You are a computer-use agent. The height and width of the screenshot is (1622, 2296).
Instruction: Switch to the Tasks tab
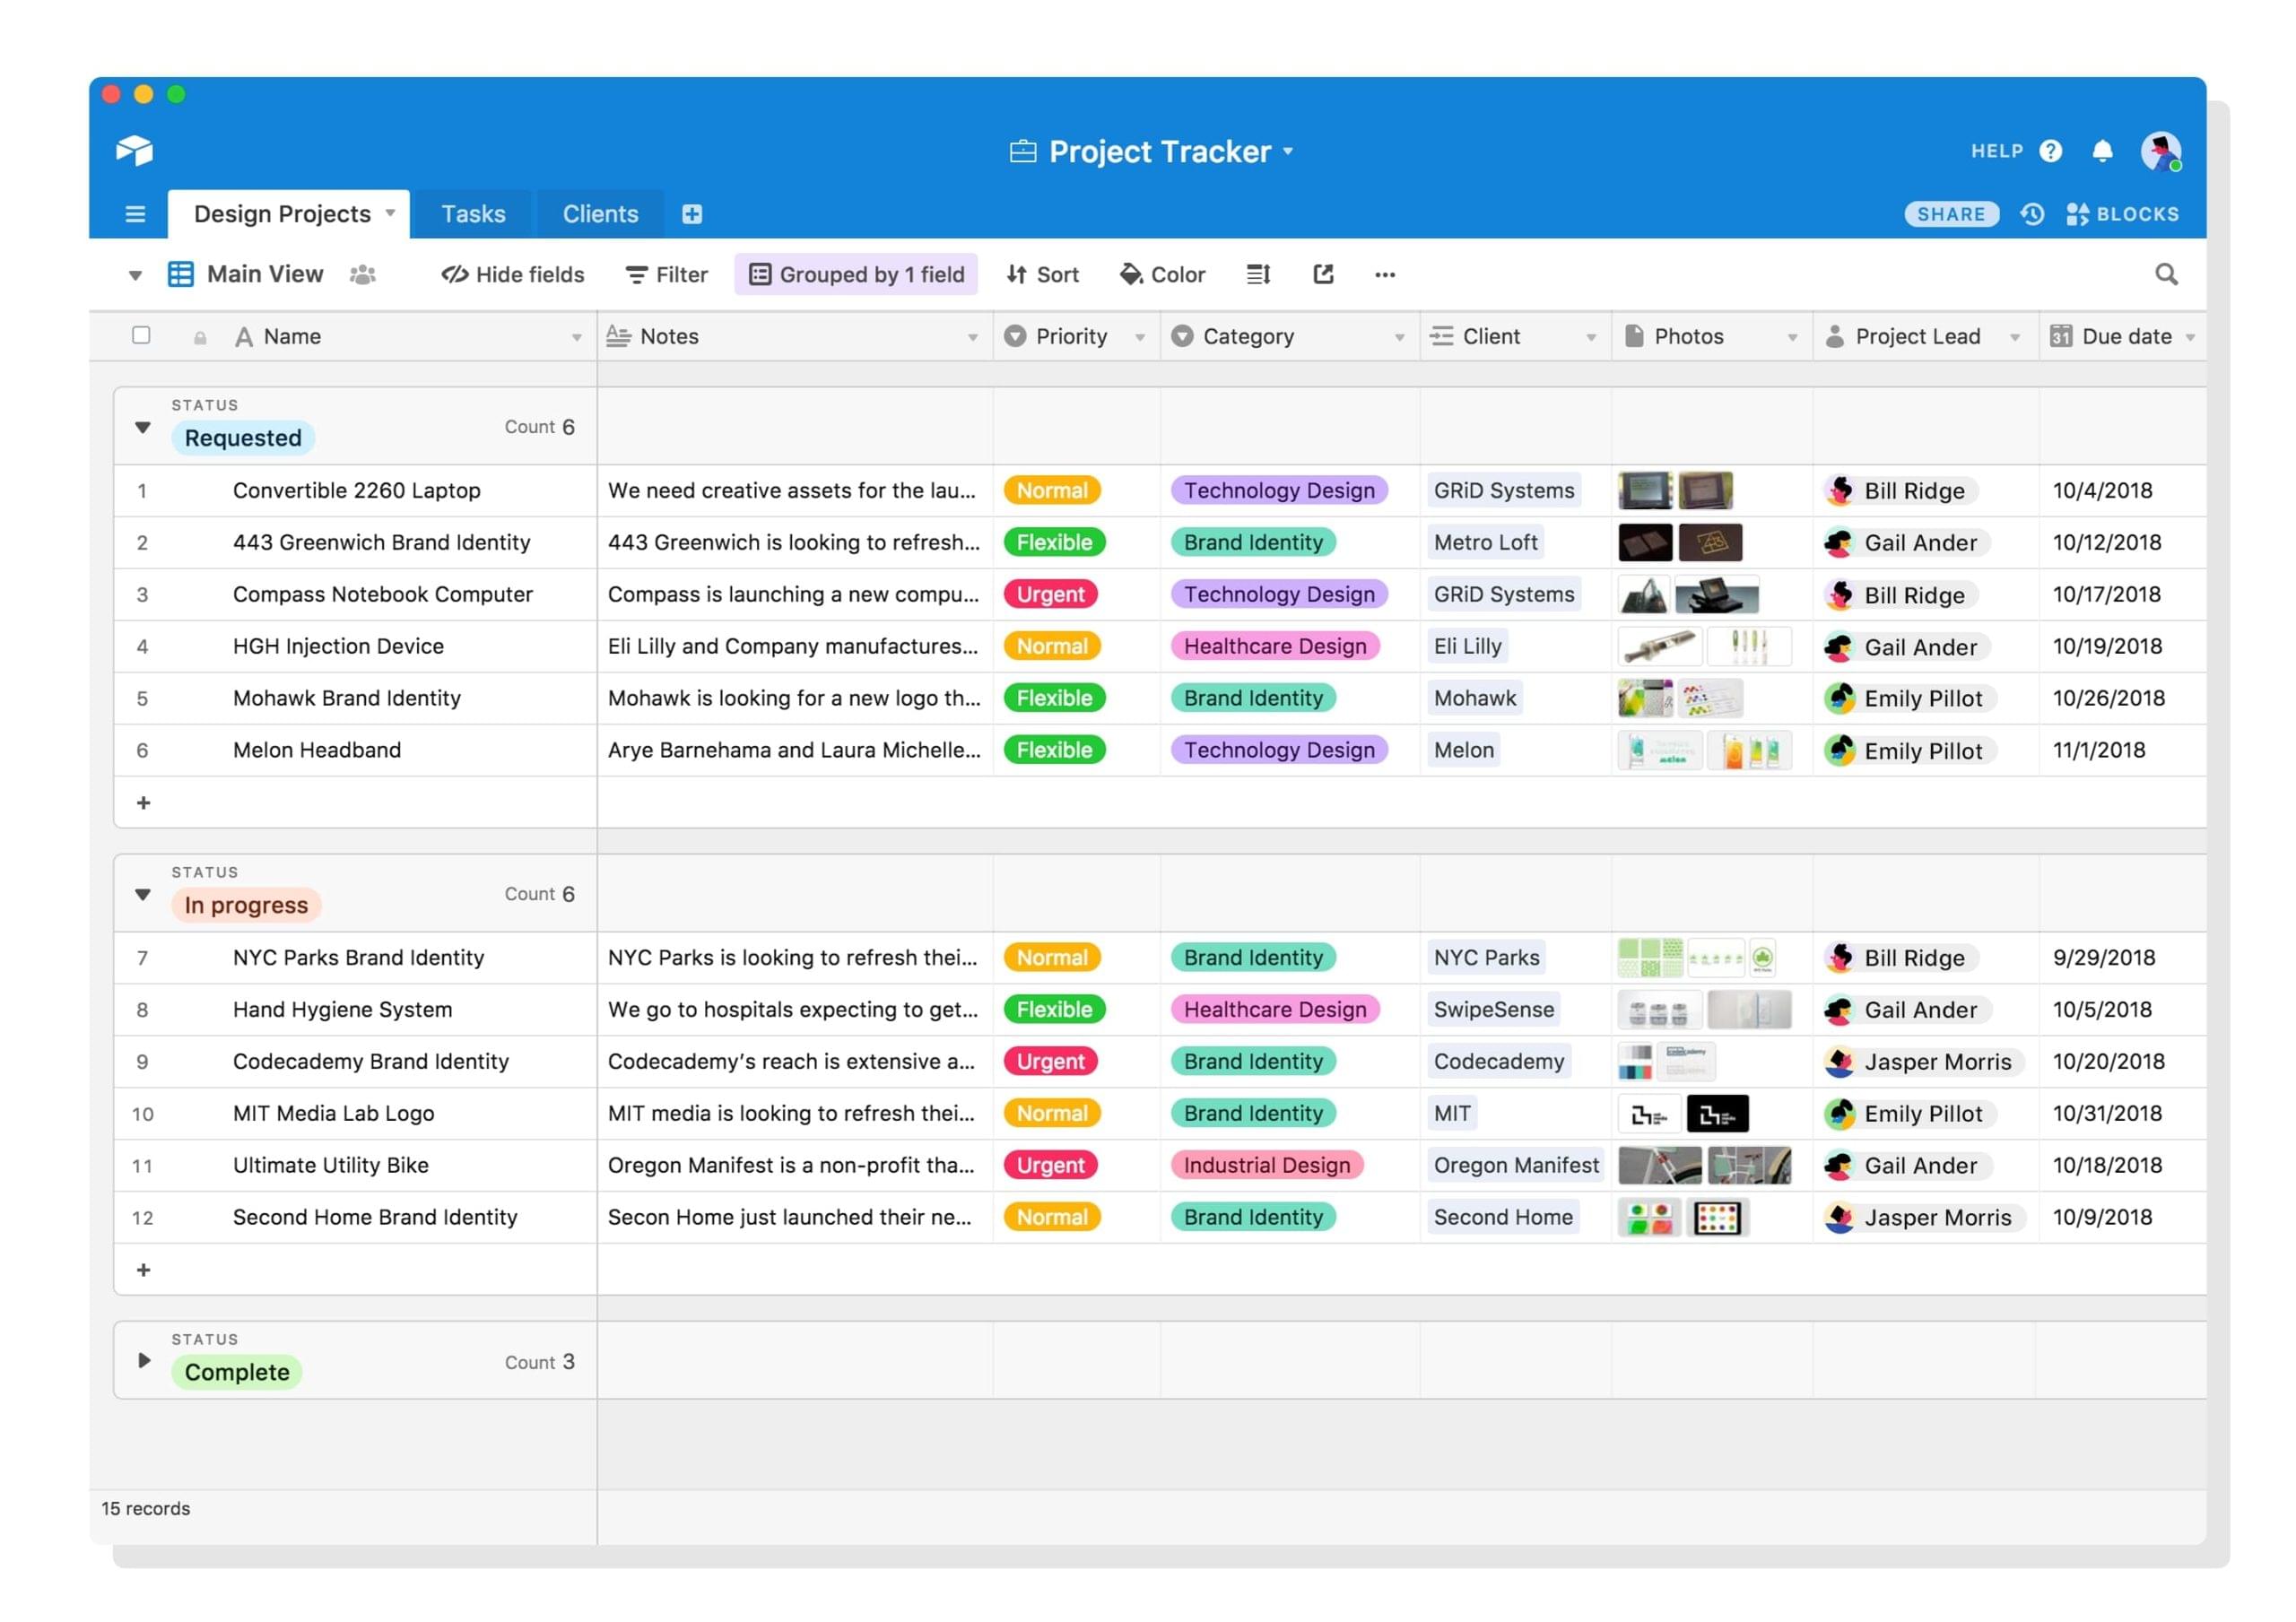(x=473, y=214)
